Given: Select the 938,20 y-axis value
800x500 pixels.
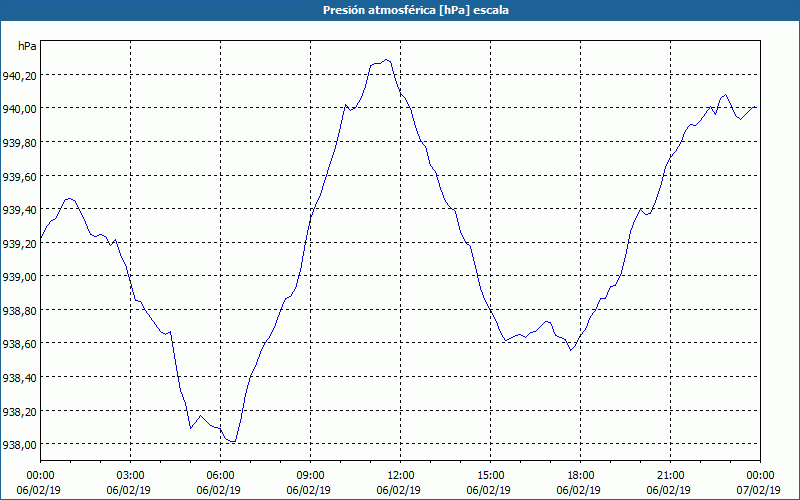Looking at the screenshot, I should pos(18,411).
